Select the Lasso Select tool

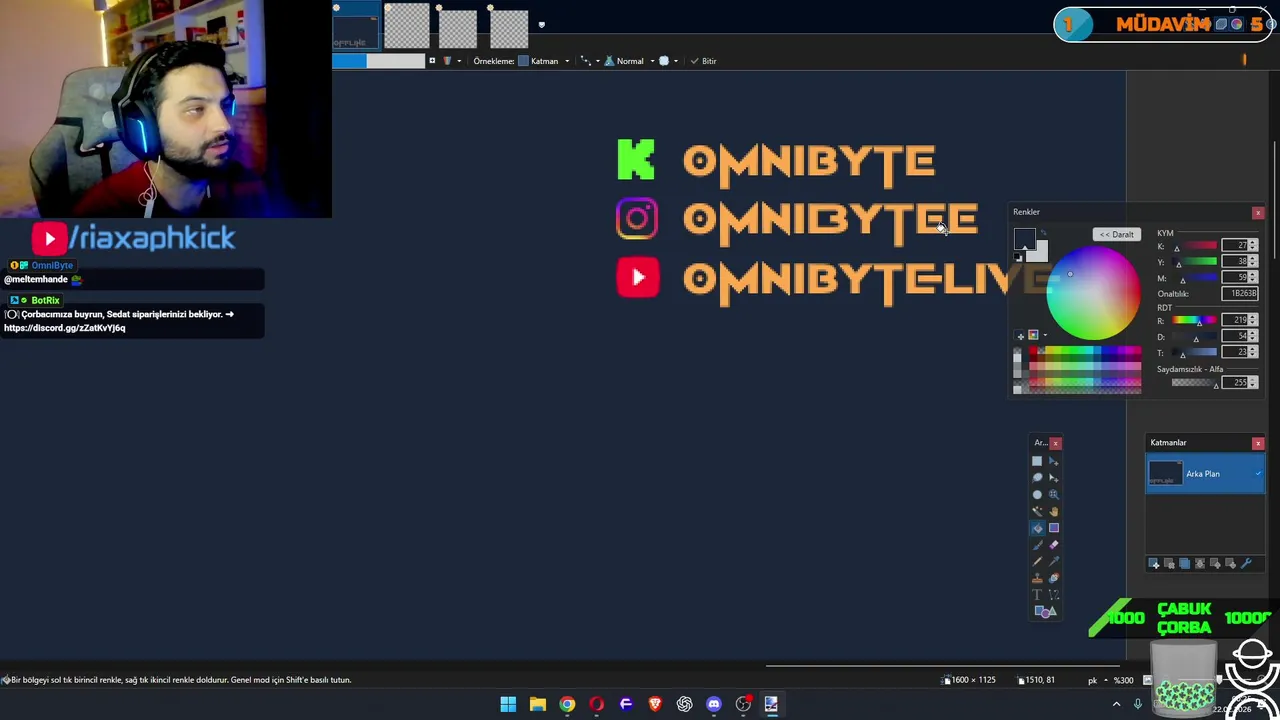point(1037,477)
